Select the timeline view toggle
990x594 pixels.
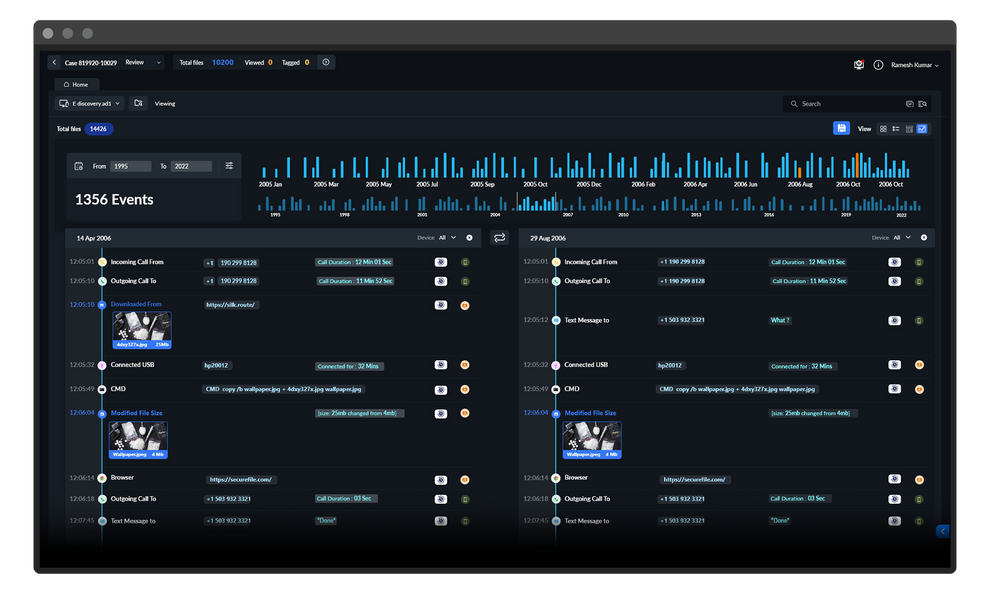(x=922, y=129)
